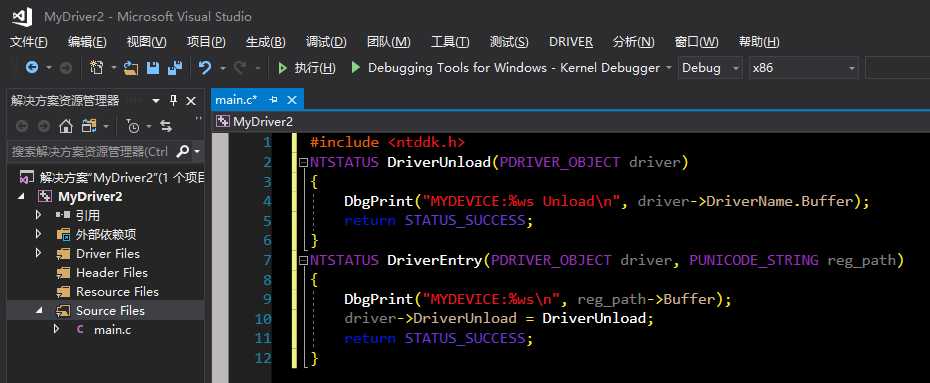Open the 文件(F) menu
This screenshot has width=930, height=383.
29,42
